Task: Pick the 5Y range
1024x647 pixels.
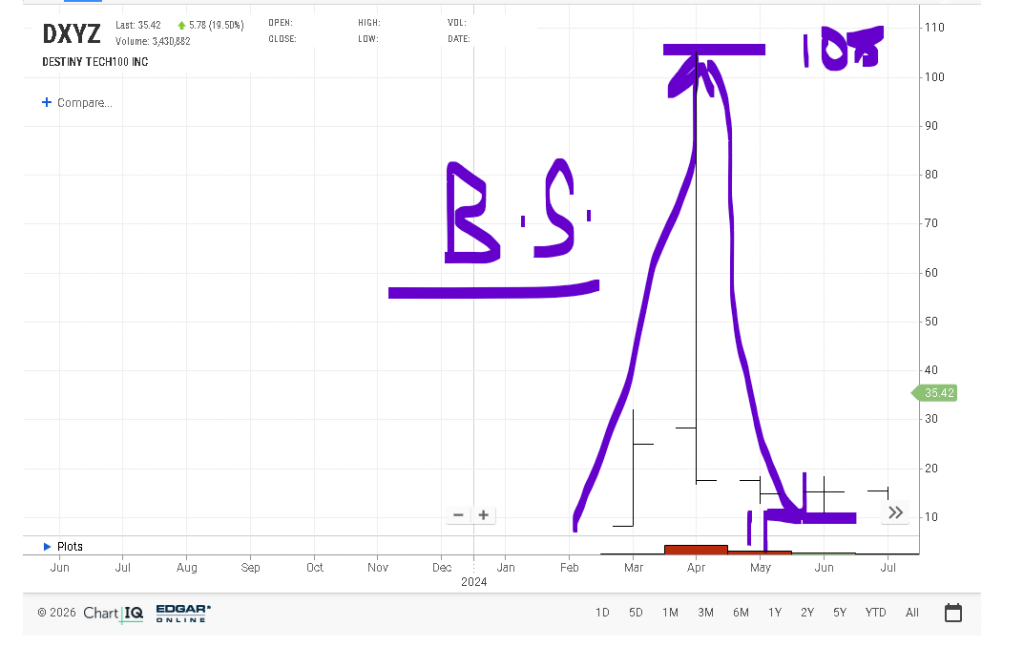Action: [x=840, y=613]
